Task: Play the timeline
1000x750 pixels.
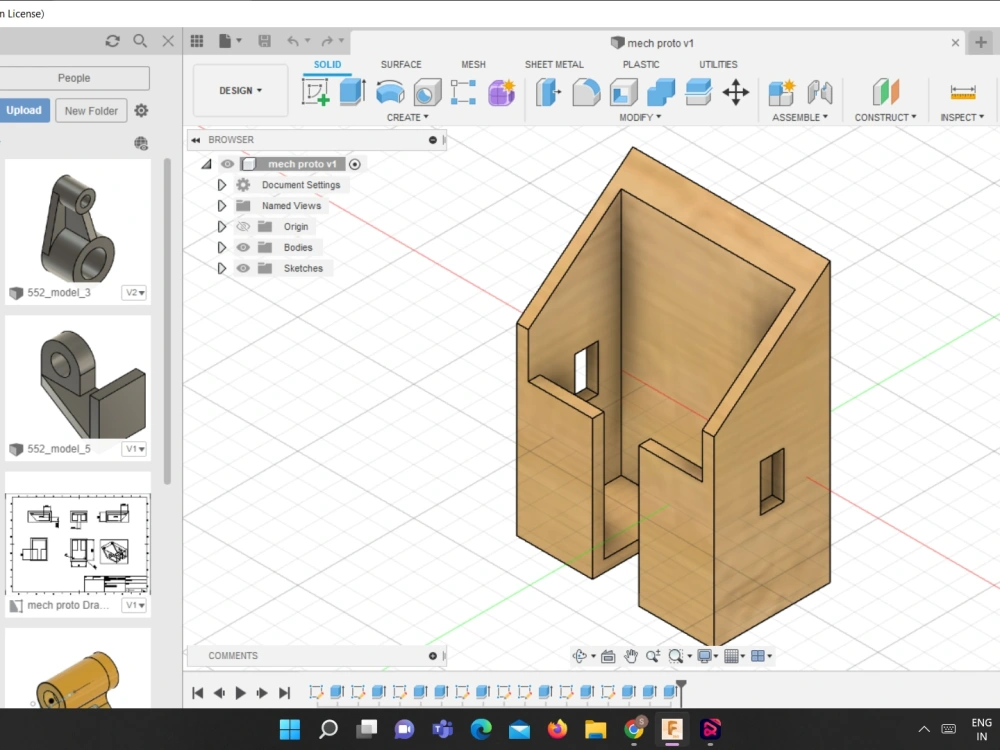Action: click(x=240, y=693)
